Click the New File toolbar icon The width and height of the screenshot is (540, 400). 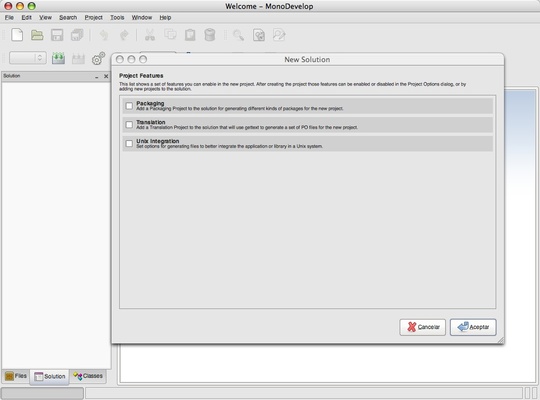coord(17,35)
